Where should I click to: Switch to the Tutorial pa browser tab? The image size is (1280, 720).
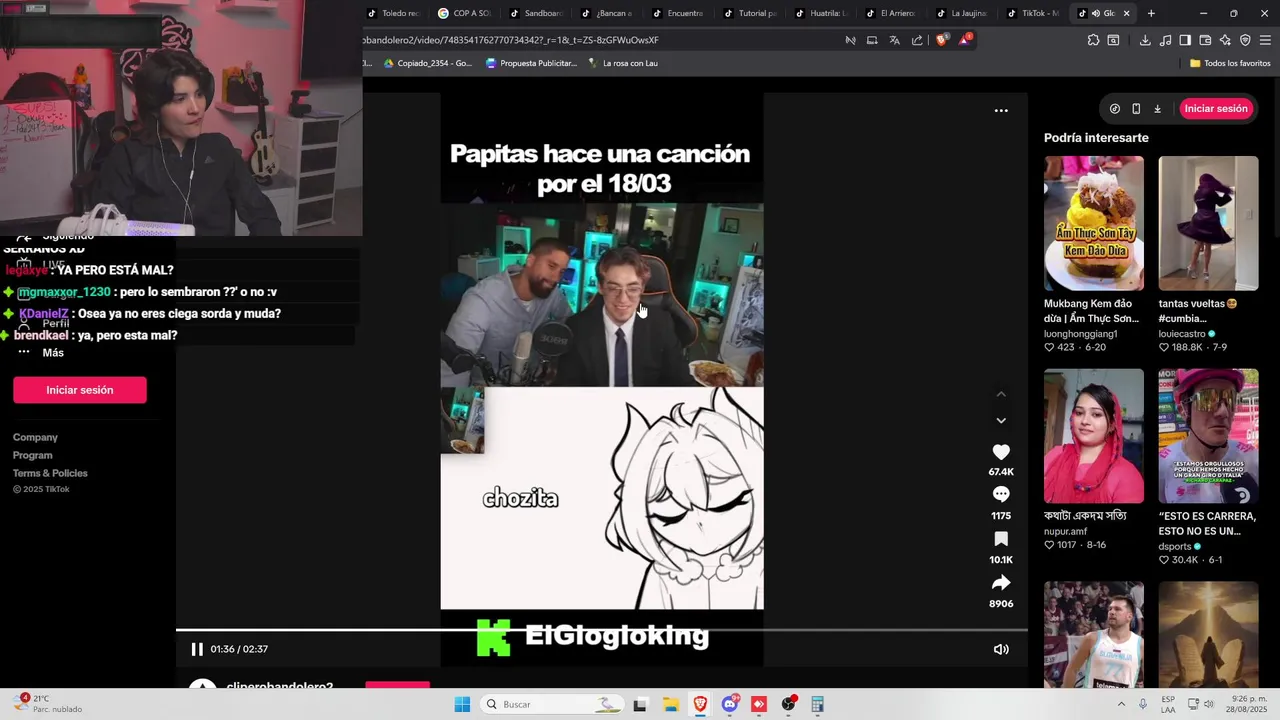pos(750,13)
